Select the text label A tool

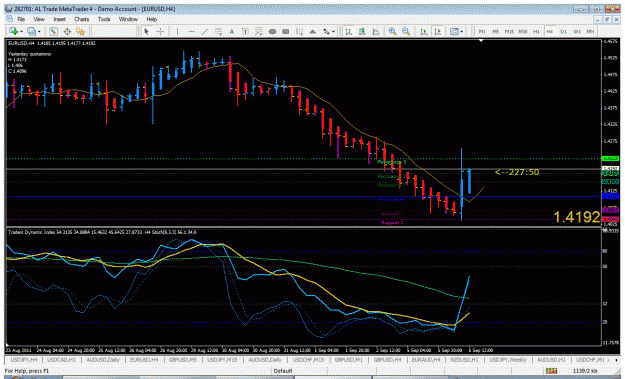pyautogui.click(x=232, y=31)
